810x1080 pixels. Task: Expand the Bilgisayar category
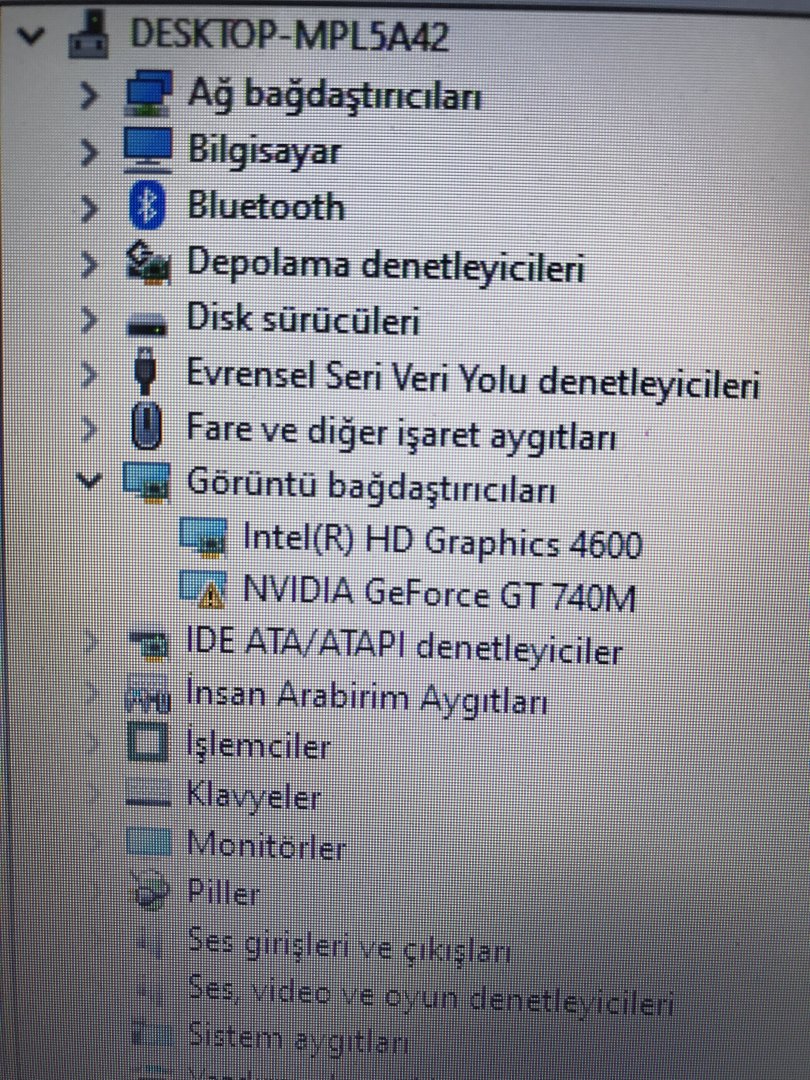88,152
